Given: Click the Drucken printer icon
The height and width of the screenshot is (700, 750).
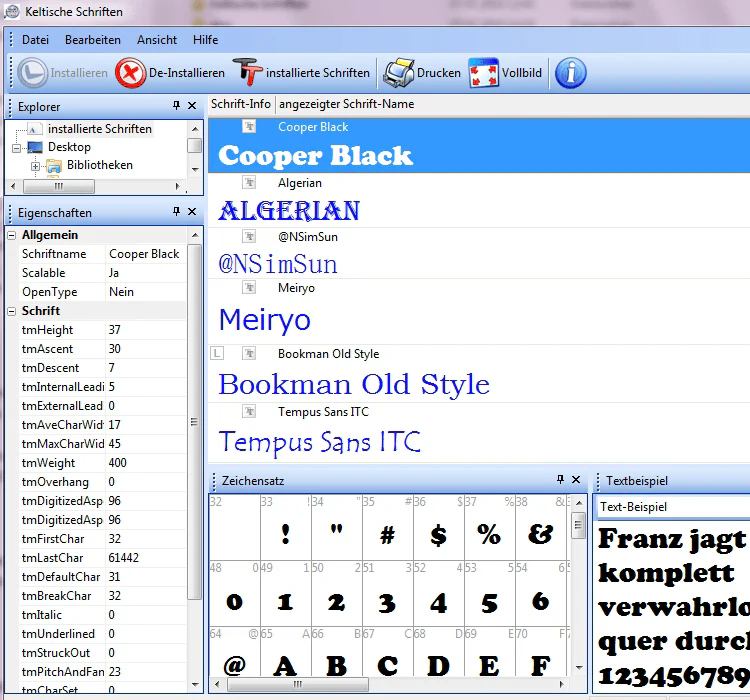Looking at the screenshot, I should (x=398, y=73).
